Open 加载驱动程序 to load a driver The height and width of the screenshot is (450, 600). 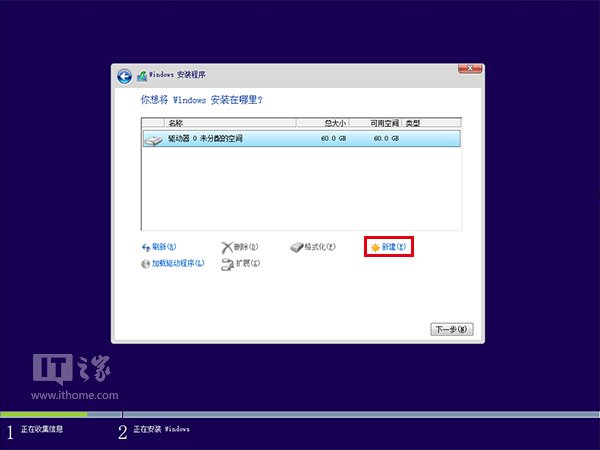(178, 263)
